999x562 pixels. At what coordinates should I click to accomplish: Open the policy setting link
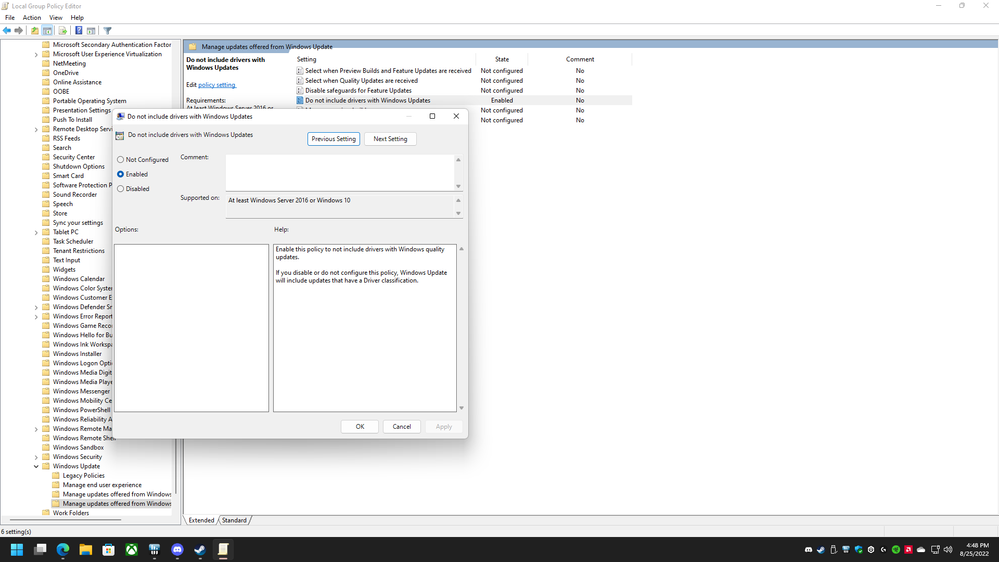pyautogui.click(x=217, y=85)
